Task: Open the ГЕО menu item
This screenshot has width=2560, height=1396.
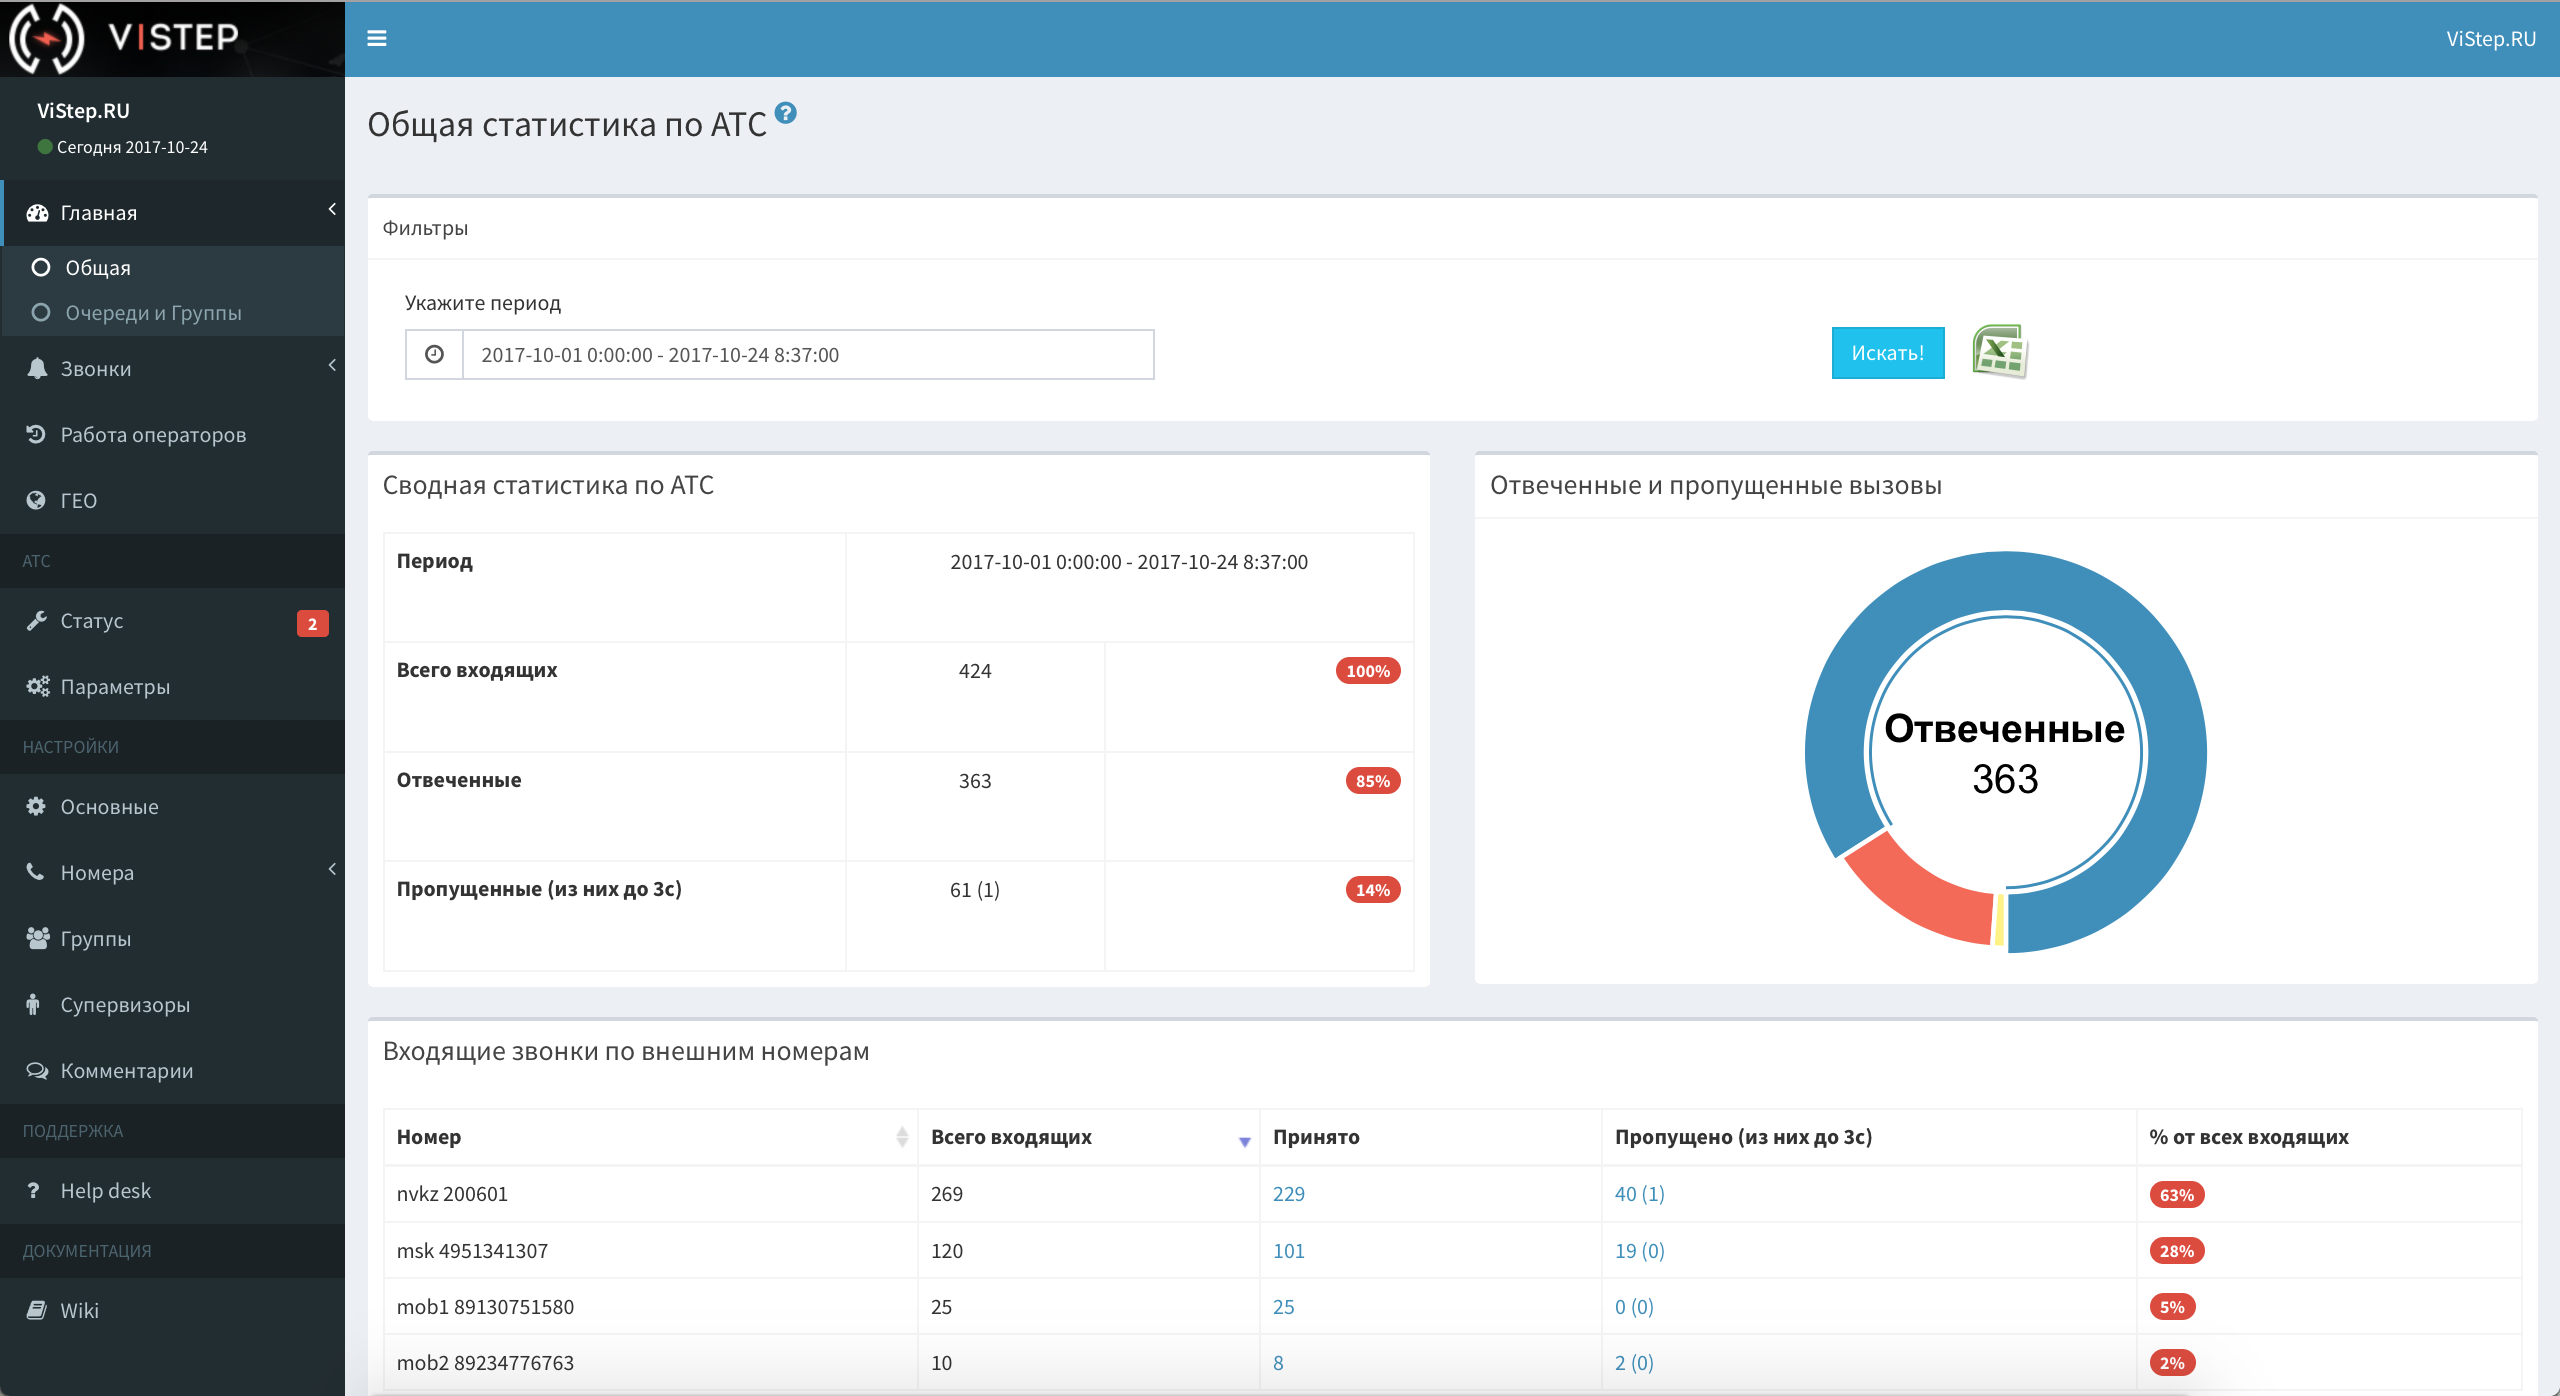Action: [172, 500]
